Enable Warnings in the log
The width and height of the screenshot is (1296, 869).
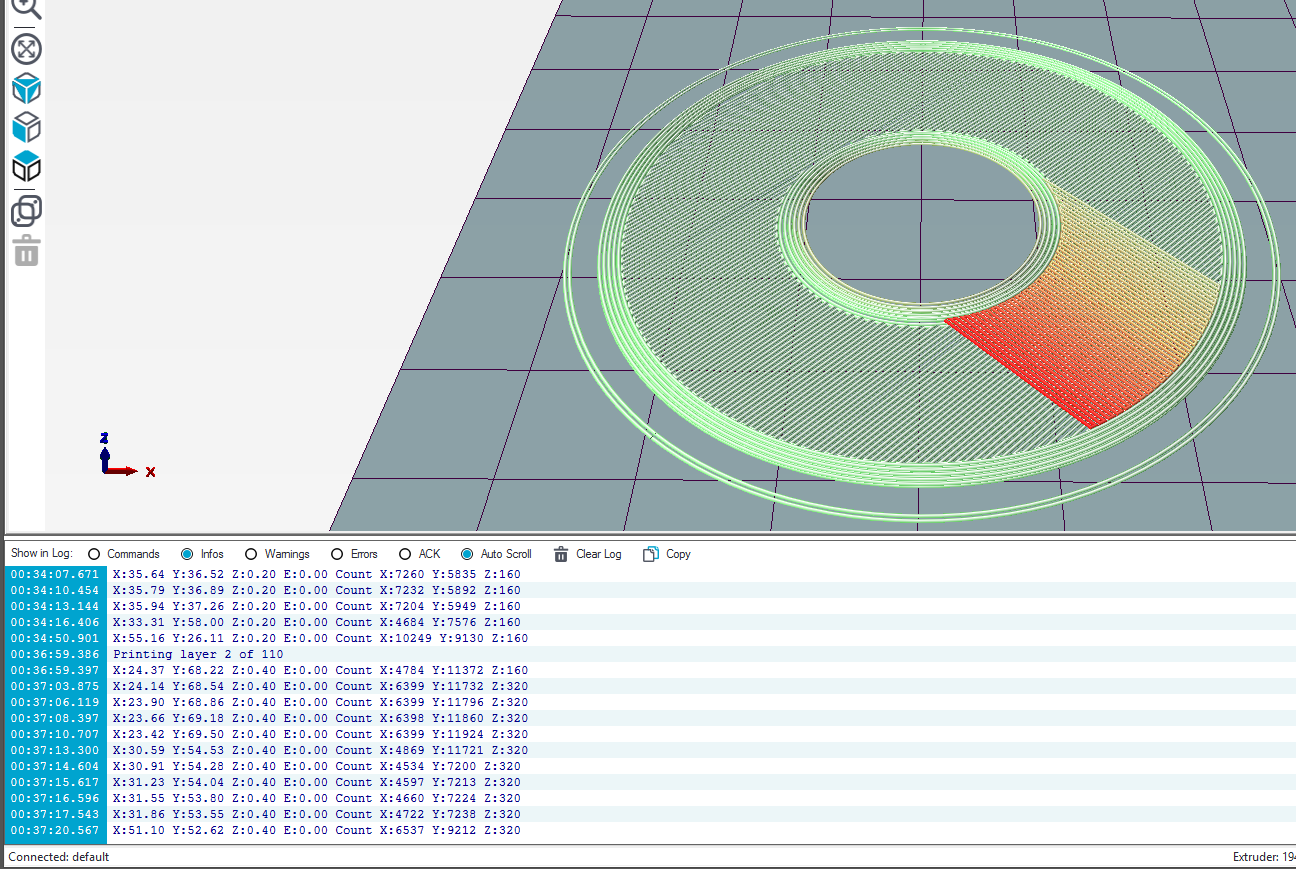(x=251, y=554)
